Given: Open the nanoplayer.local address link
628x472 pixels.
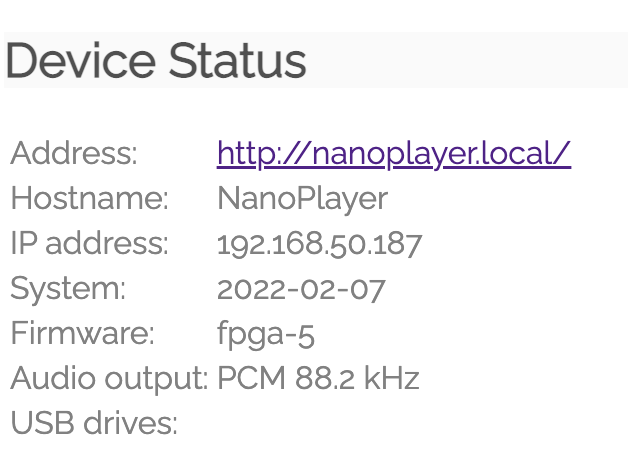Looking at the screenshot, I should point(393,154).
